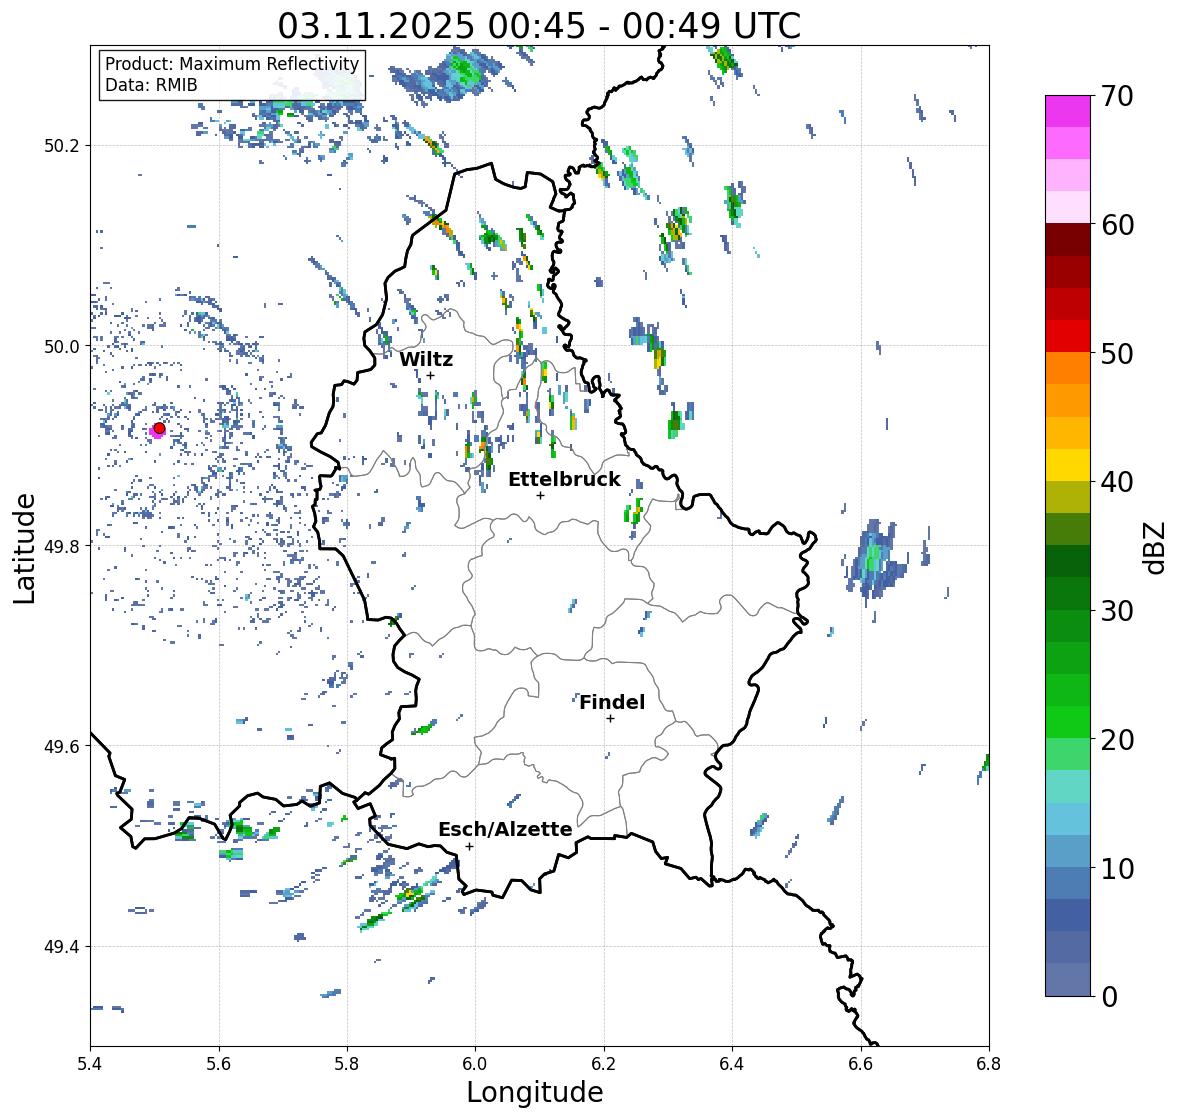Click the "Data: RMIB" text
Viewport: 1179px width, 1117px height.
click(151, 85)
